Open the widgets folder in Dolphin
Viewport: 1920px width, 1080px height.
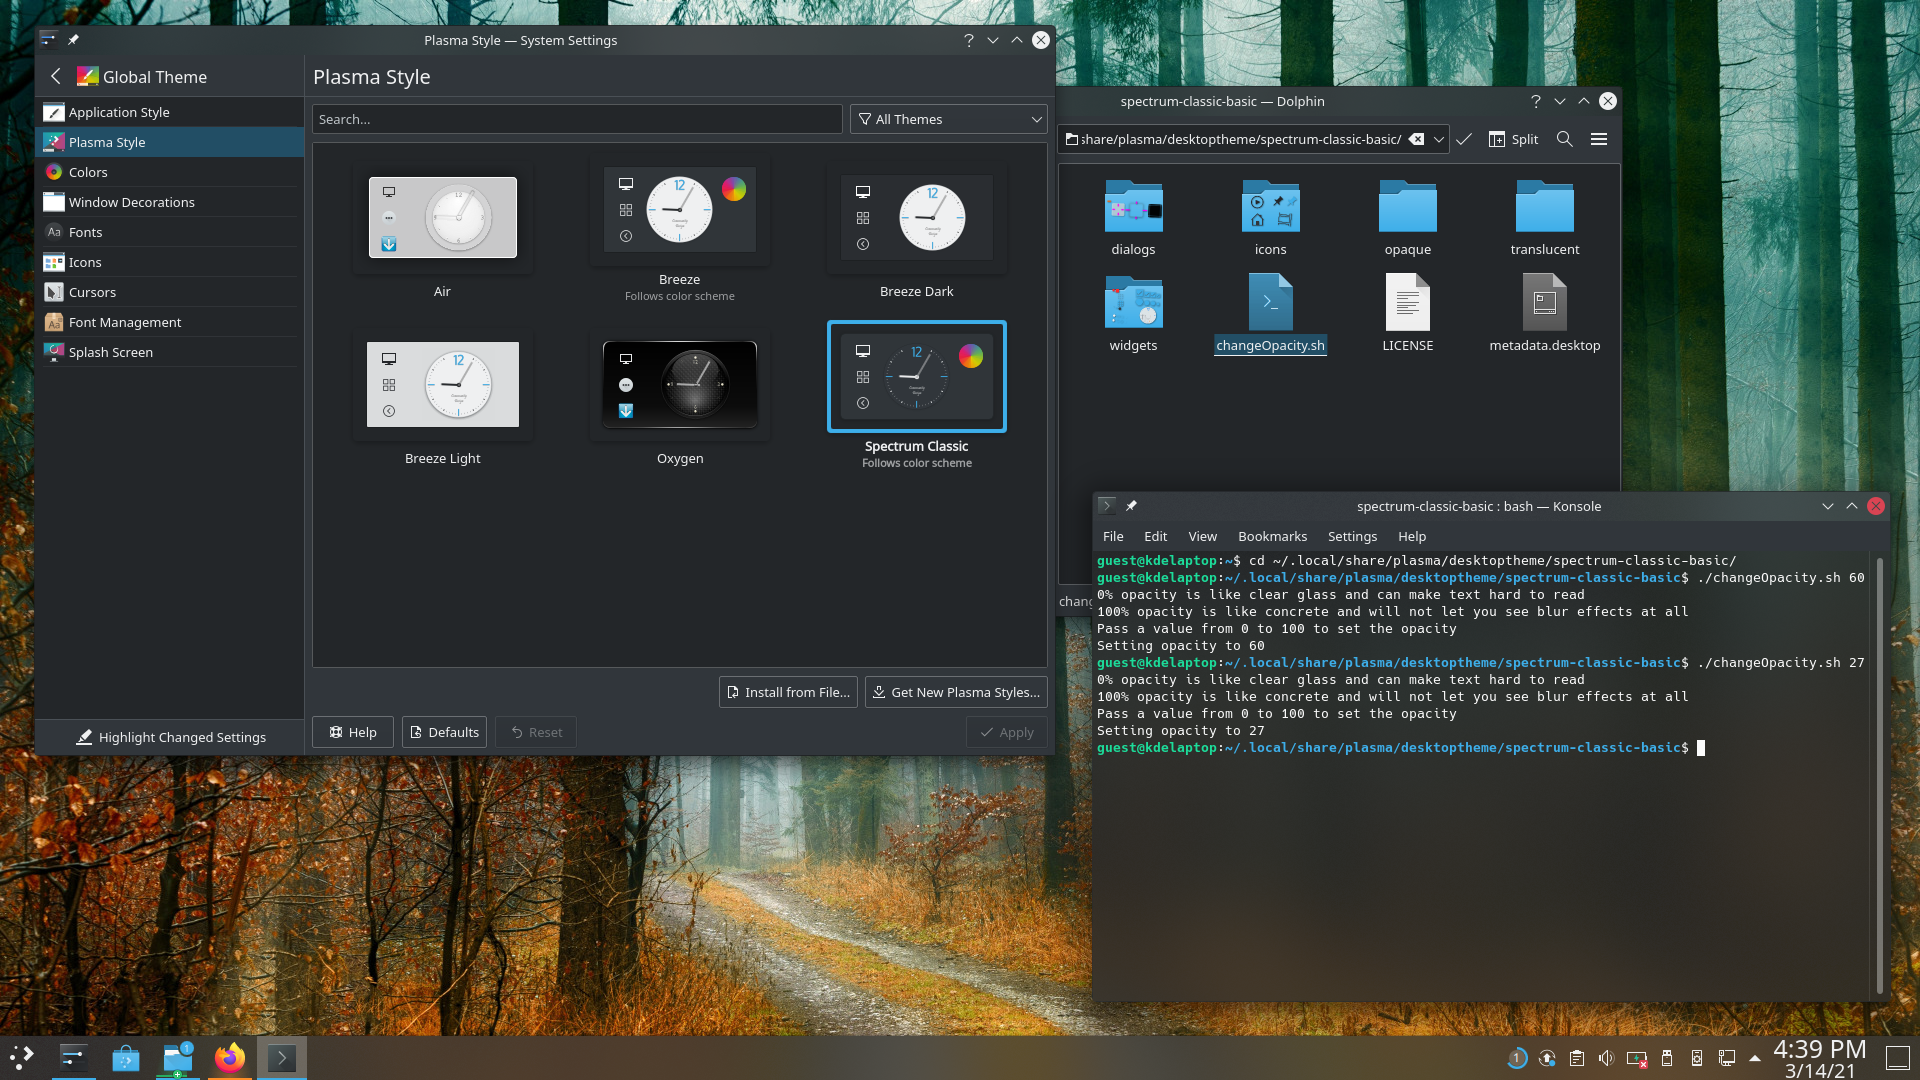point(1133,314)
